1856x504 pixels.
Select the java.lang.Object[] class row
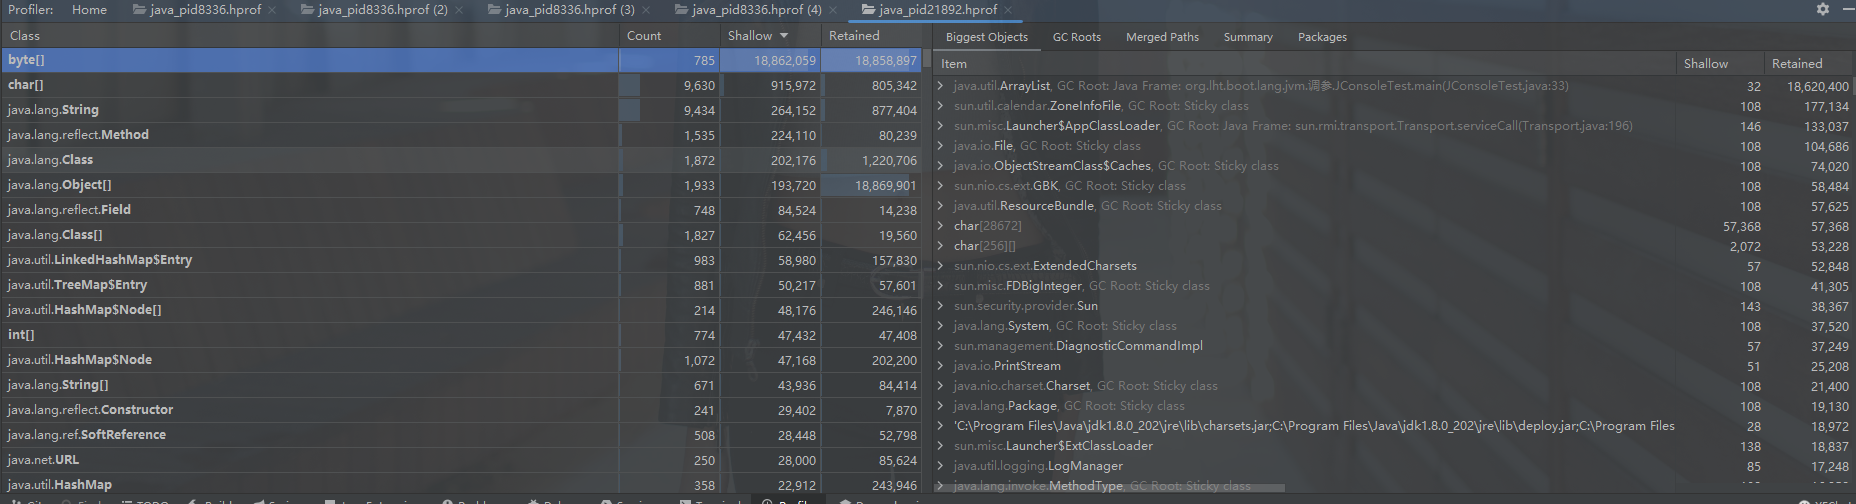coord(60,185)
